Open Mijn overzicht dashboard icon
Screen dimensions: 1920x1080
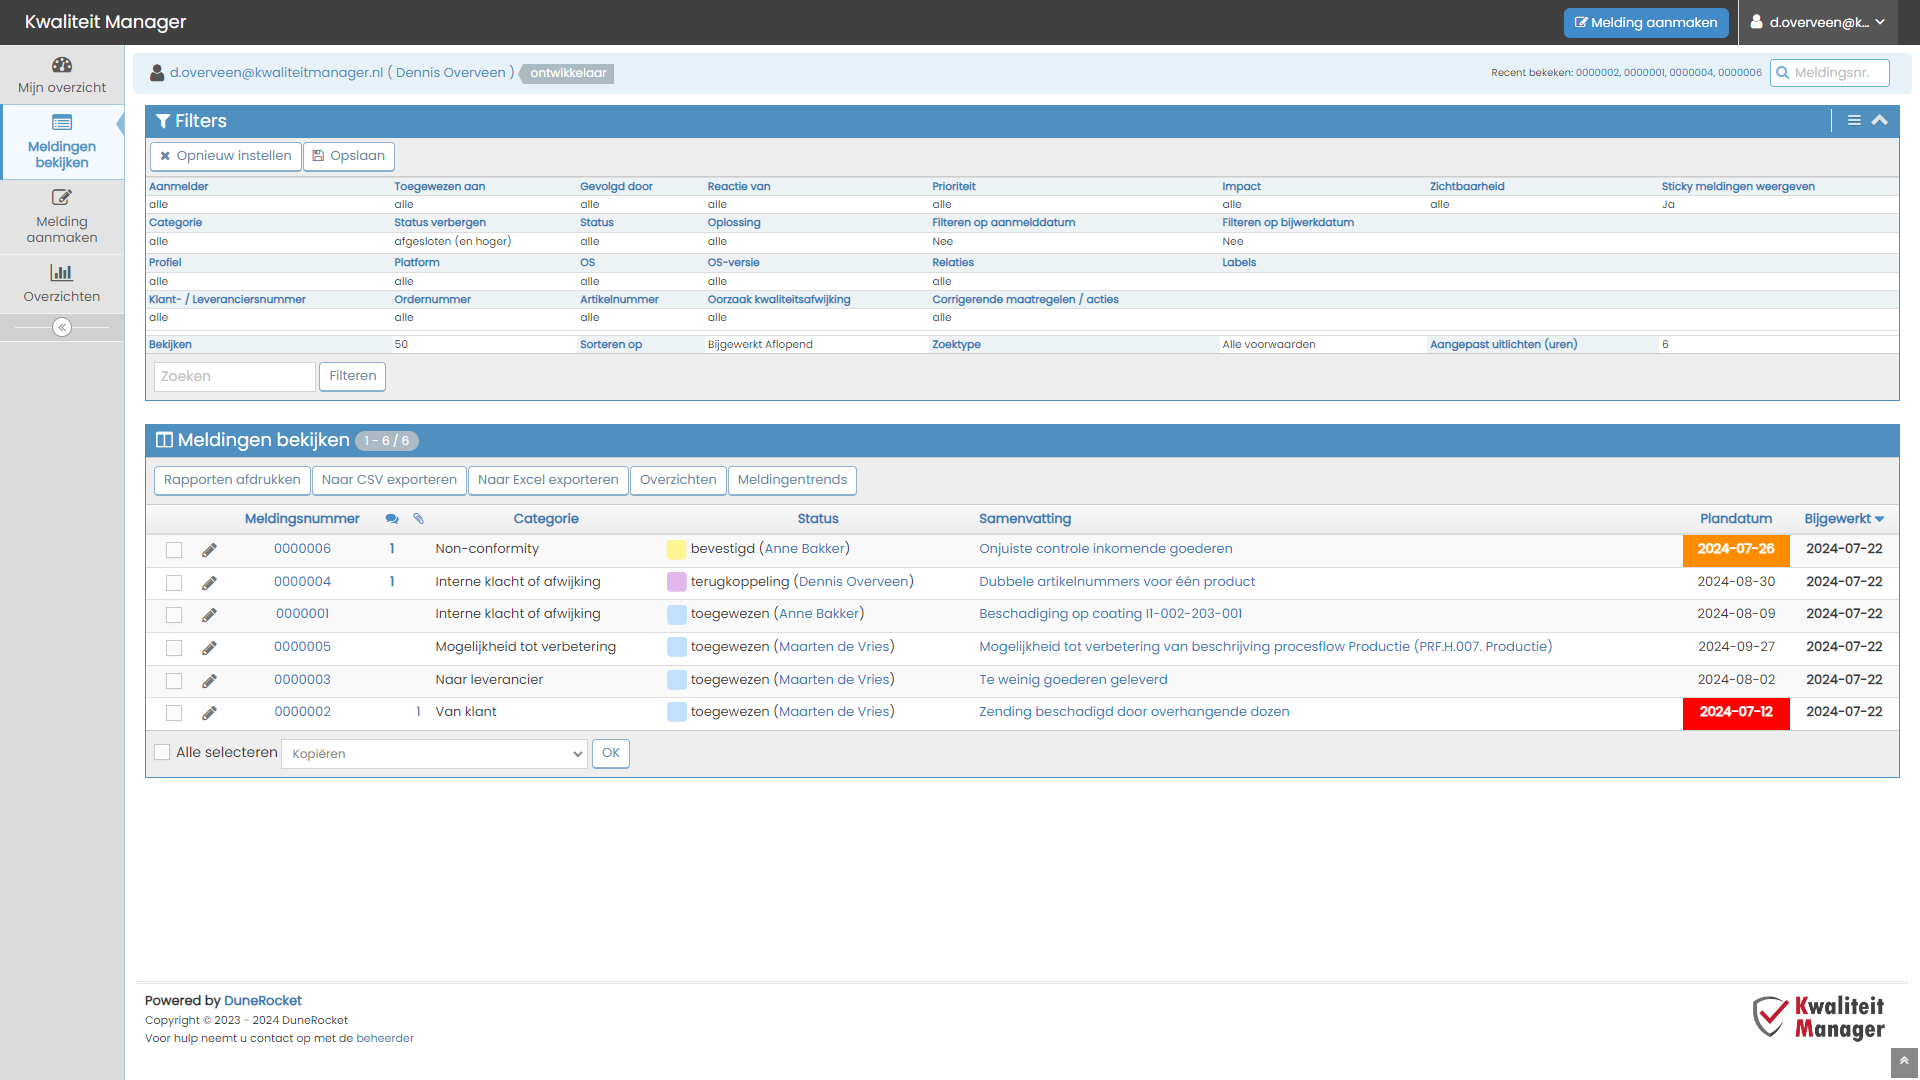coord(62,65)
